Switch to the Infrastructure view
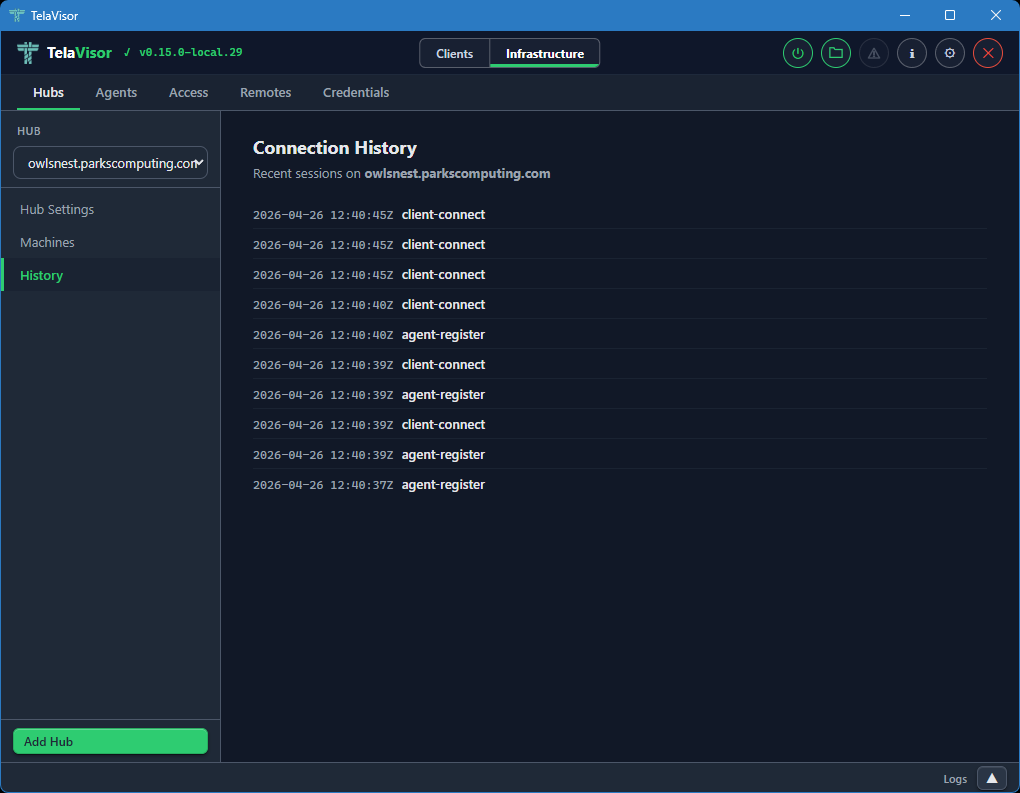The image size is (1020, 793). click(544, 53)
